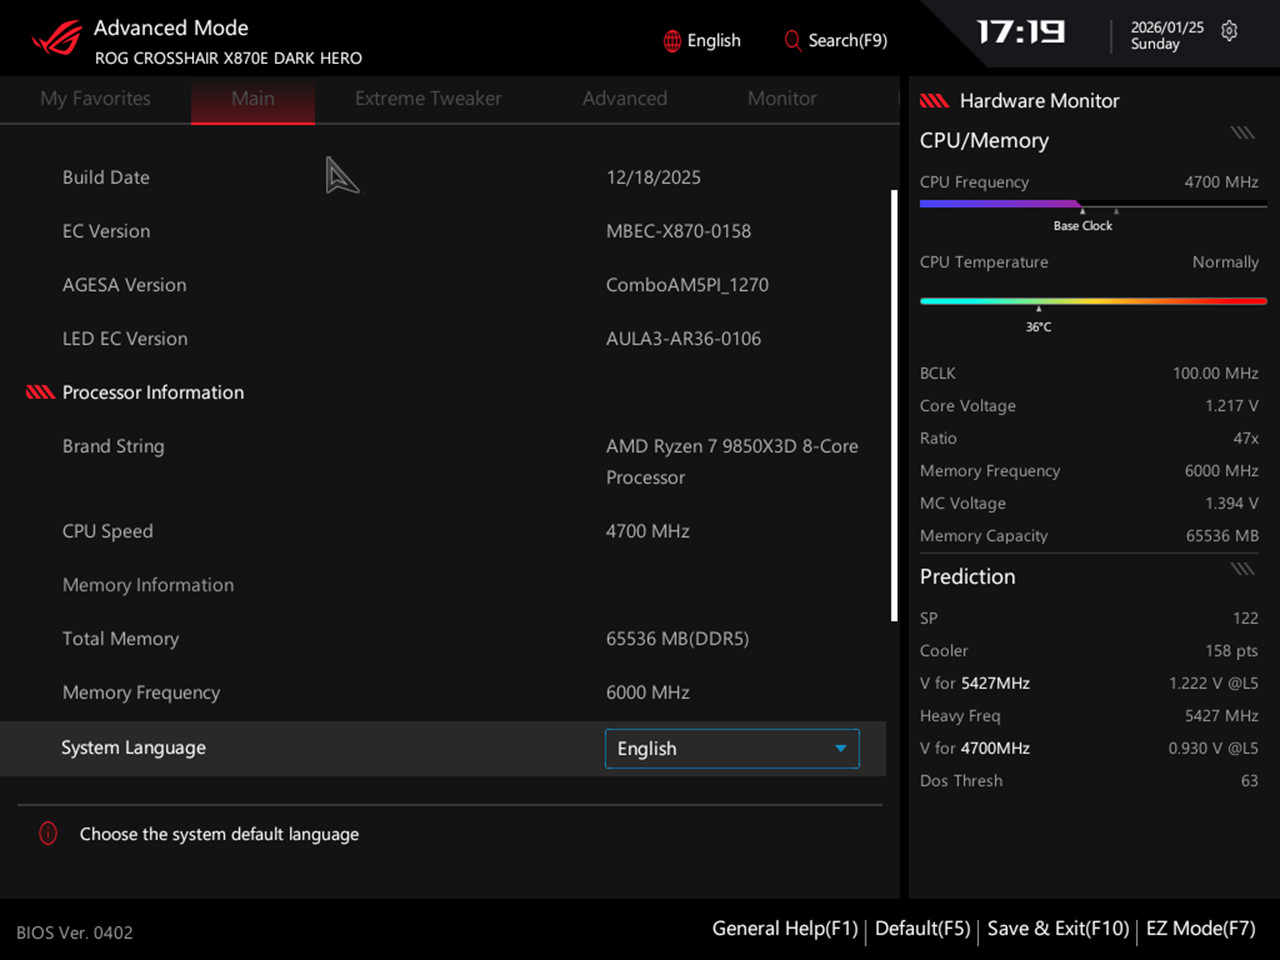Click the search magnifier icon

click(792, 41)
